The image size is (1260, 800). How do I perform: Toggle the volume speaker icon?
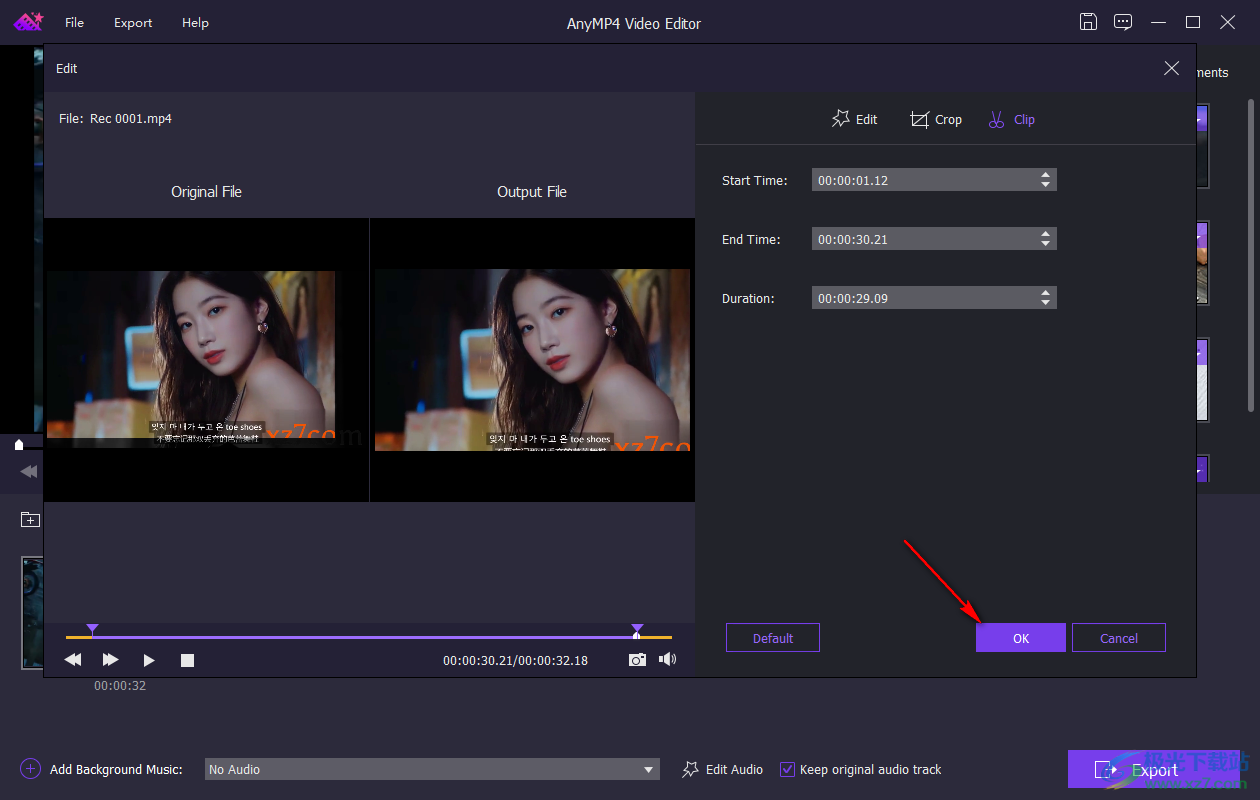point(667,659)
